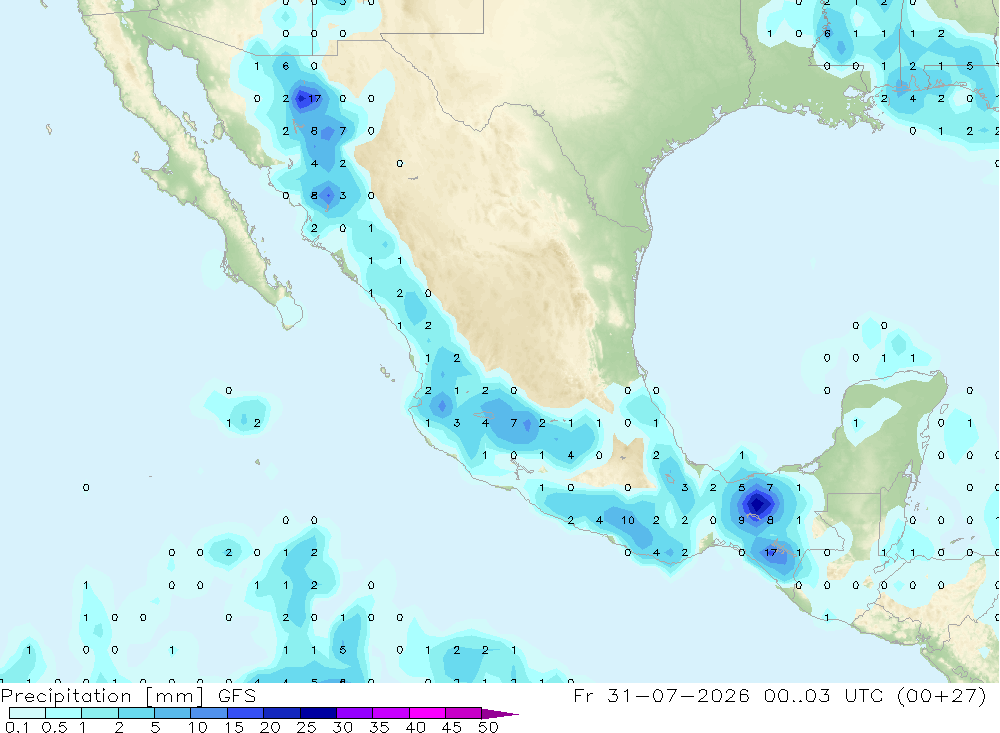Click the 5–10 mm legend color swatch
This screenshot has height=733, width=1000.
click(173, 713)
